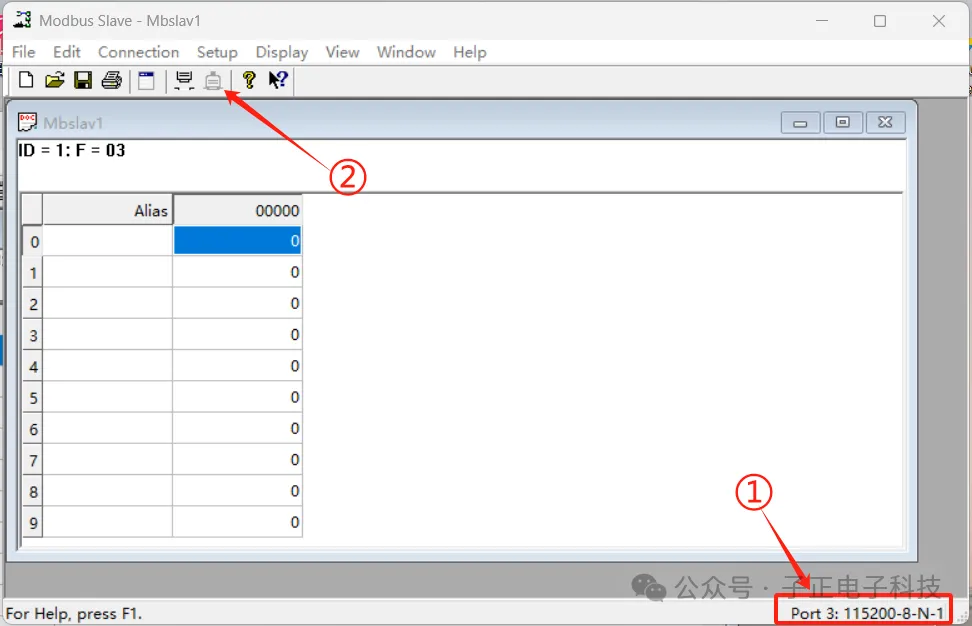The image size is (972, 626).
Task: Activate the context help arrow icon
Action: click(277, 80)
